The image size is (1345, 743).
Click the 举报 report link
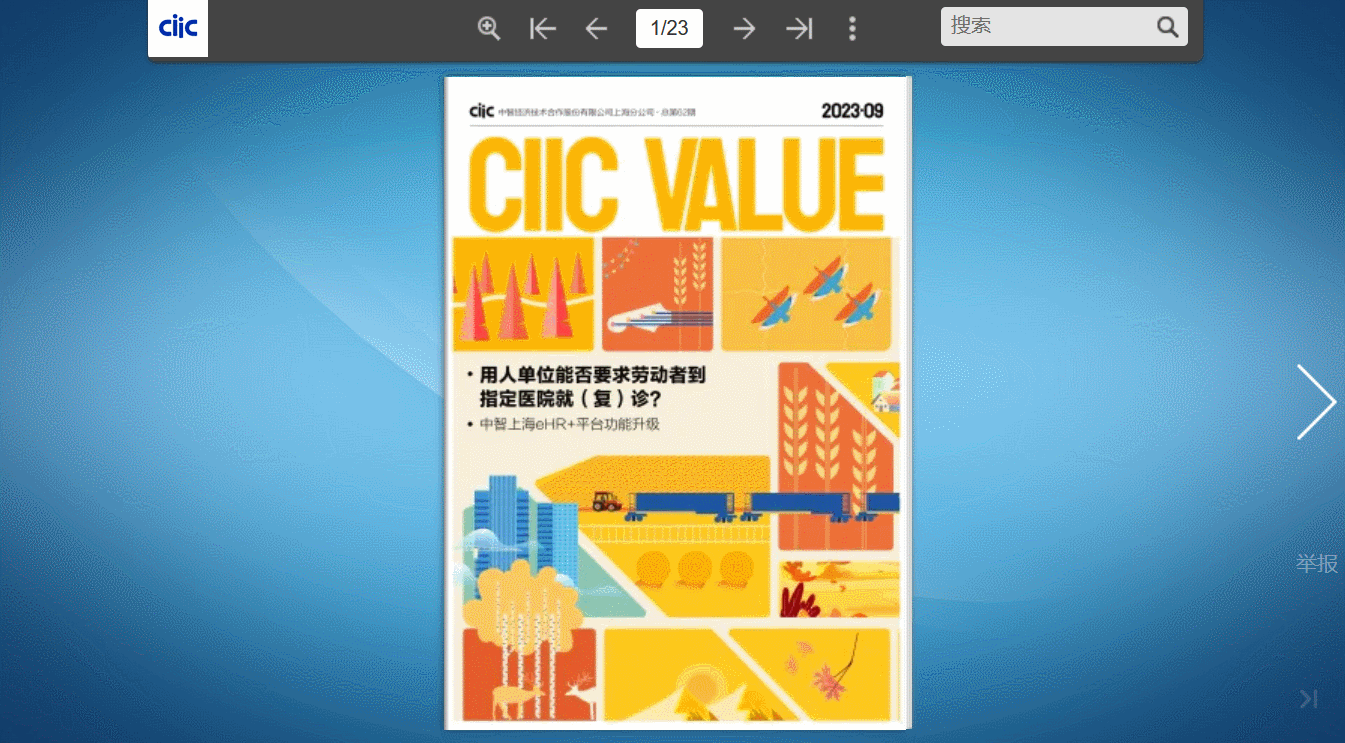point(1317,563)
